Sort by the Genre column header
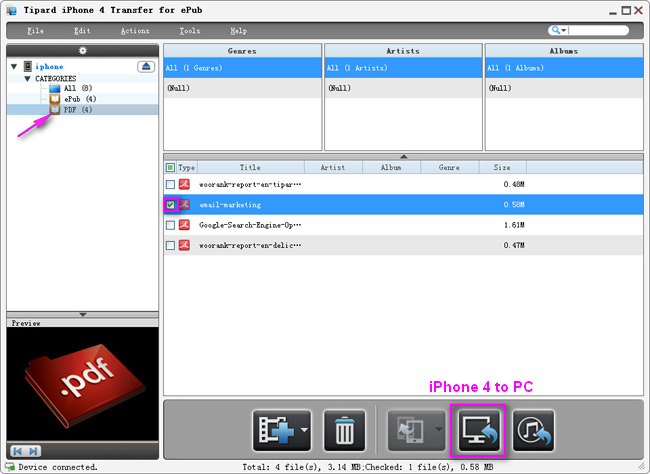Screen dimensions: 650x474 449,168
